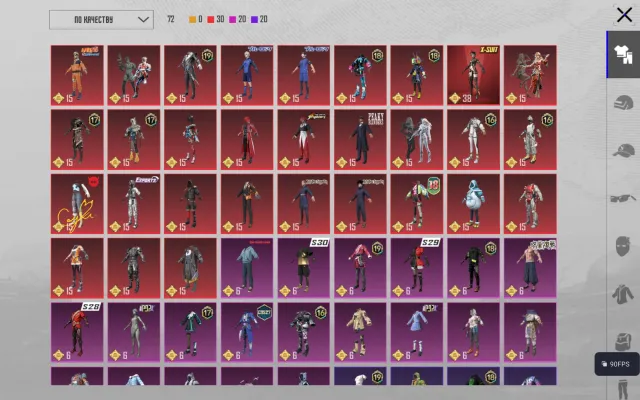Select the red-white armored outfit in third row

pos(530,204)
